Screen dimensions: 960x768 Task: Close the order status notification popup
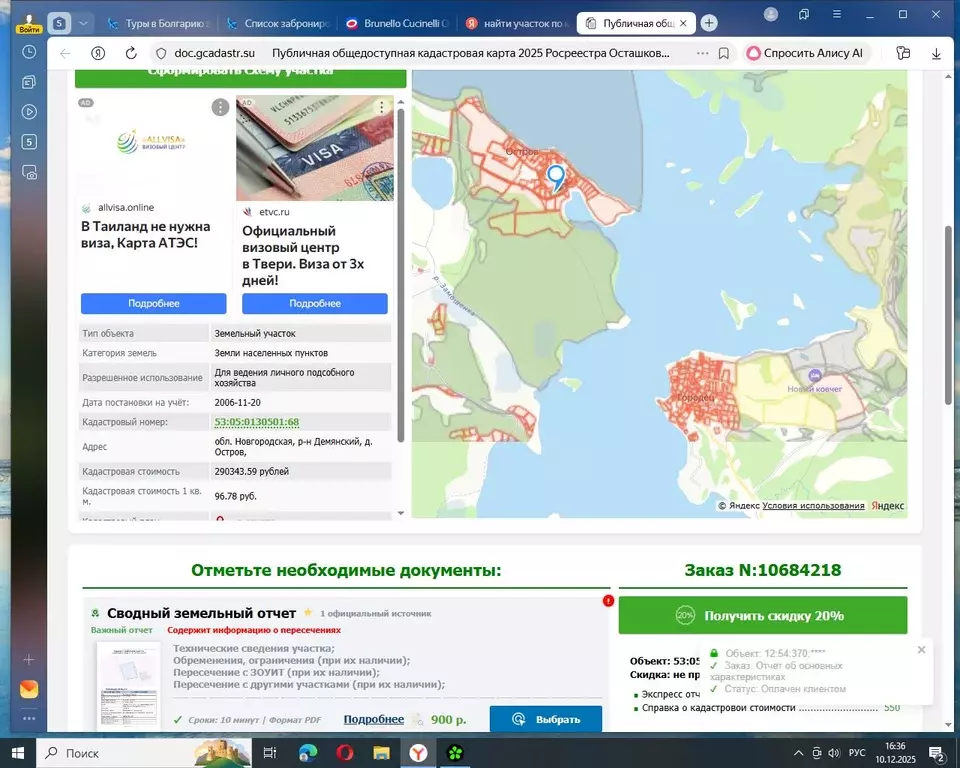pos(921,650)
